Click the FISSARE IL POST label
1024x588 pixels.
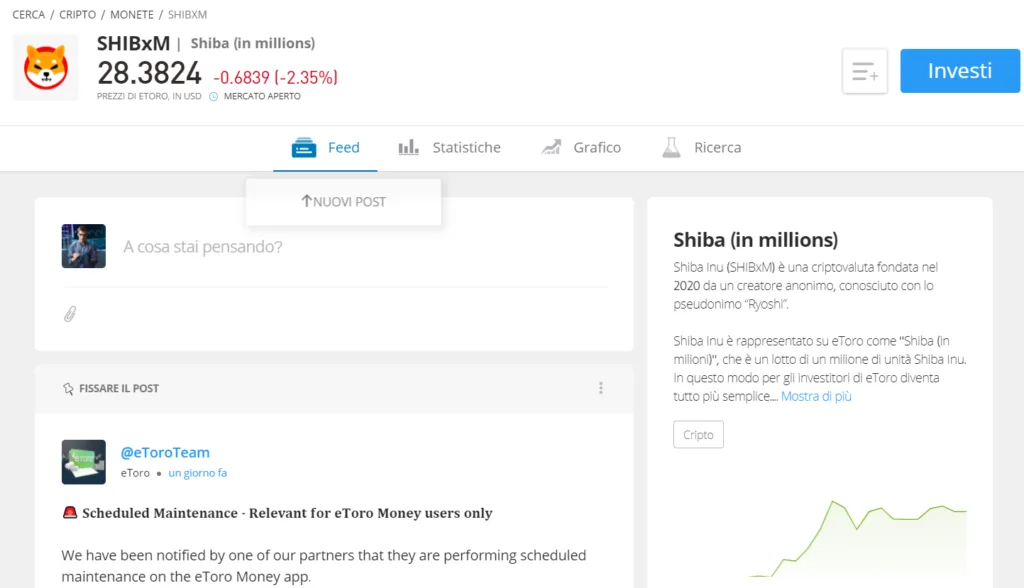119,388
